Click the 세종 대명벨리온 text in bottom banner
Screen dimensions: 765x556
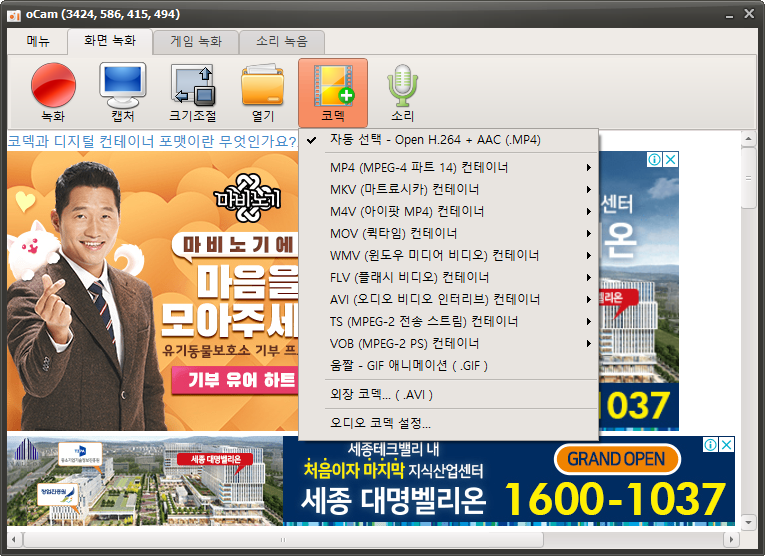[393, 501]
